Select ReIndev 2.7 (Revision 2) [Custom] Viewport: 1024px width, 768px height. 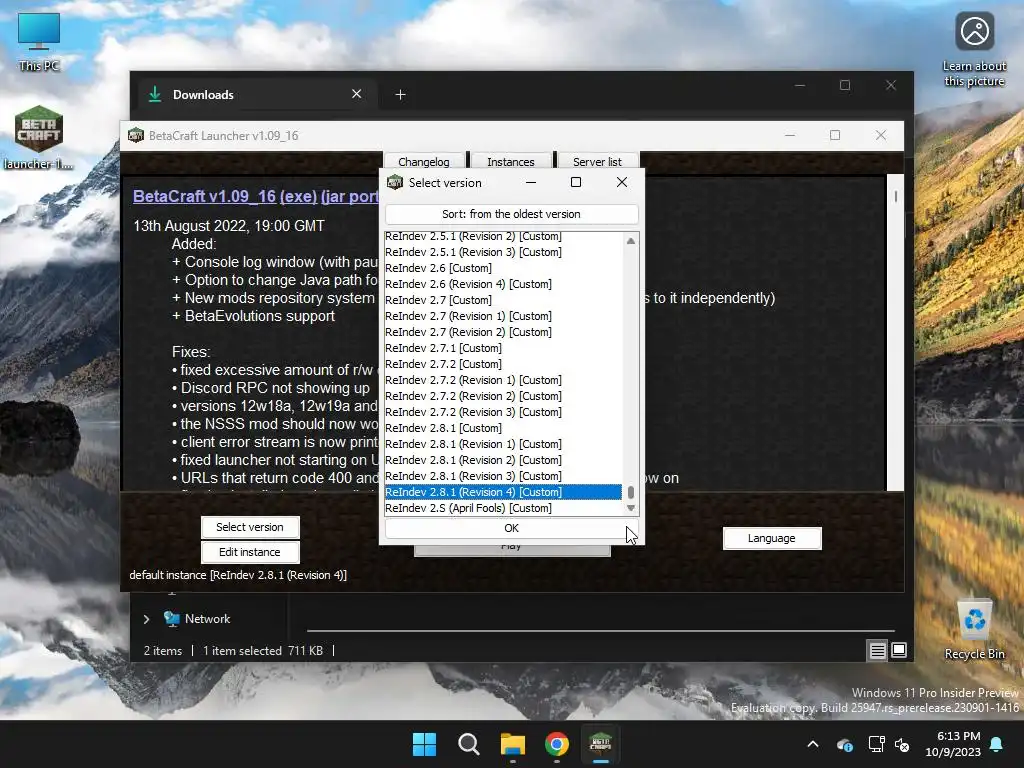(x=503, y=332)
